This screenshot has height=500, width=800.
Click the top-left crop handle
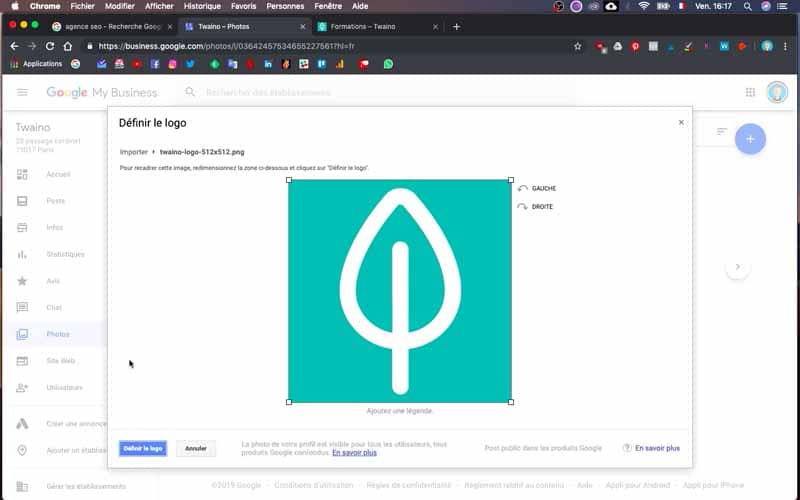click(289, 180)
